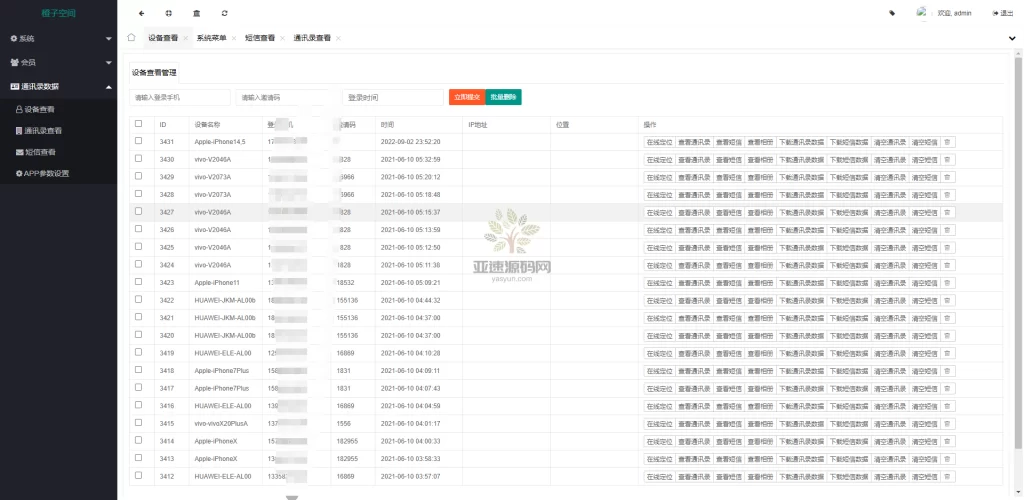Close the 通讯录查看 tab with its X
The image size is (1024, 500).
338,39
